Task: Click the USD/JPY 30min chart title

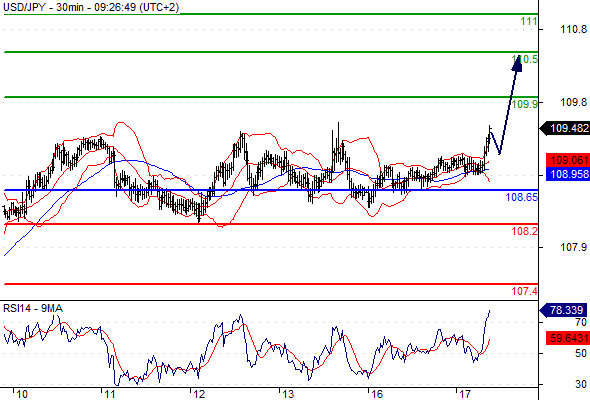Action: (91, 7)
